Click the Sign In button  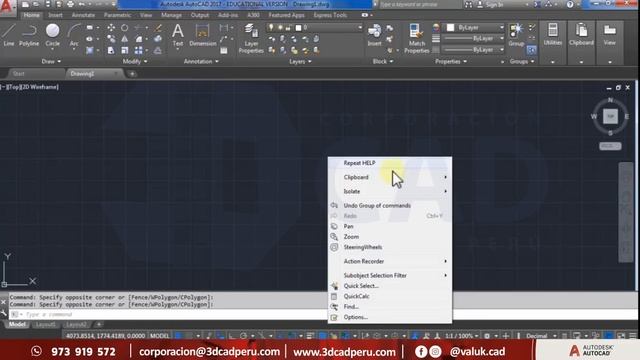491,5
